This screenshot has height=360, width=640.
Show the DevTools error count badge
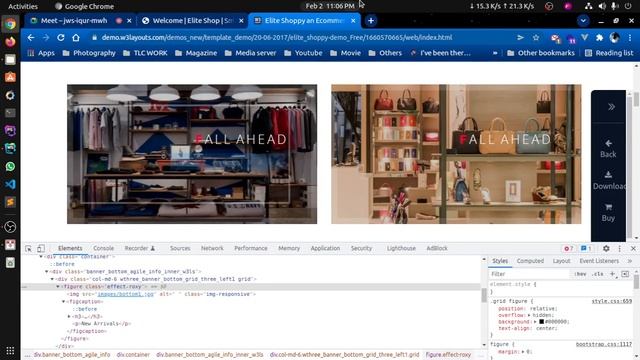(568, 248)
